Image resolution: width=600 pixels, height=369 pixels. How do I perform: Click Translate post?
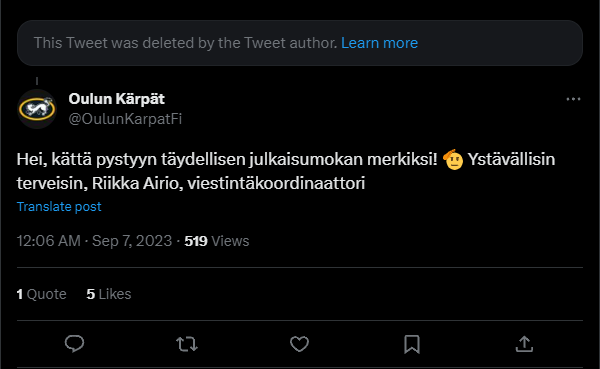[x=59, y=207]
